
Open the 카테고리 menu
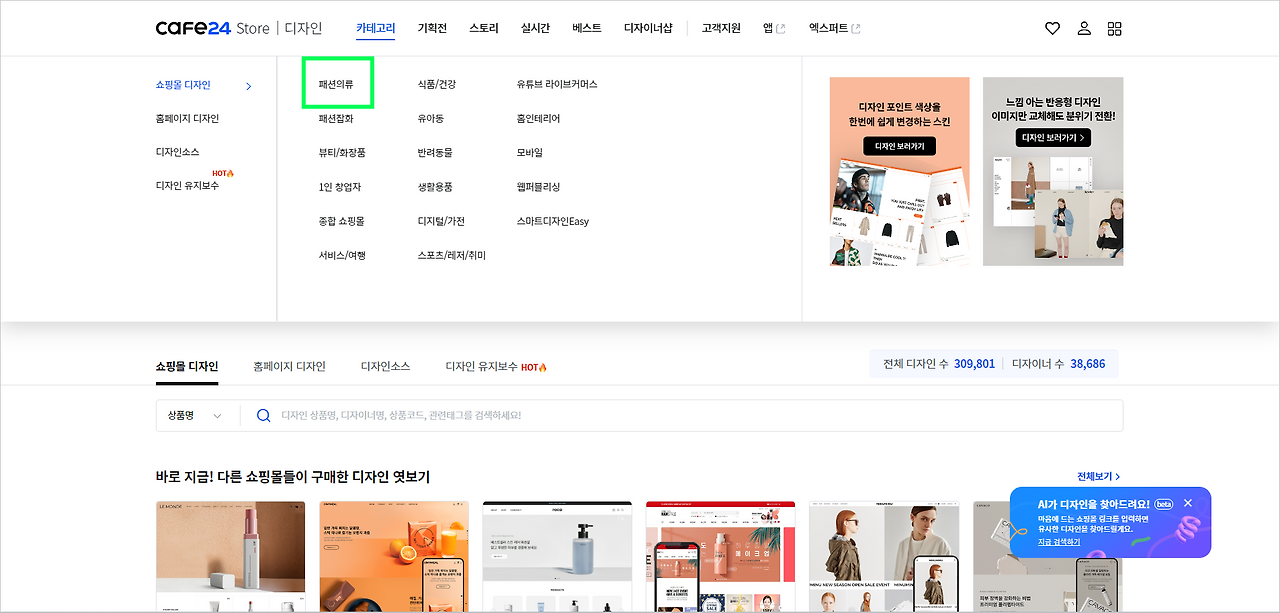376,28
